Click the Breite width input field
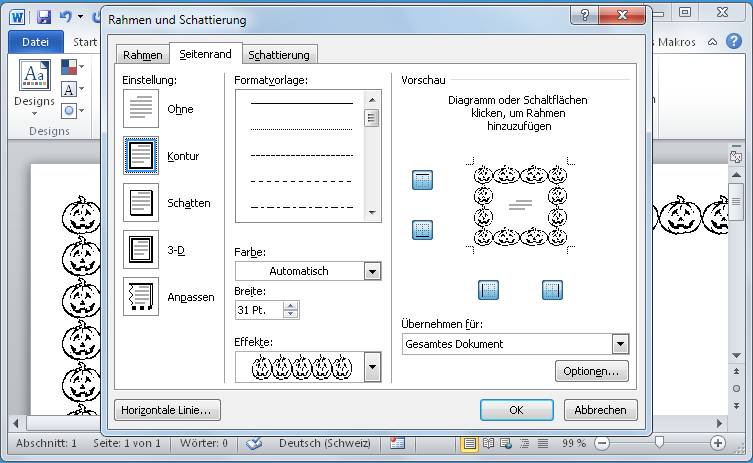Viewport: 753px width, 463px height. tap(259, 310)
